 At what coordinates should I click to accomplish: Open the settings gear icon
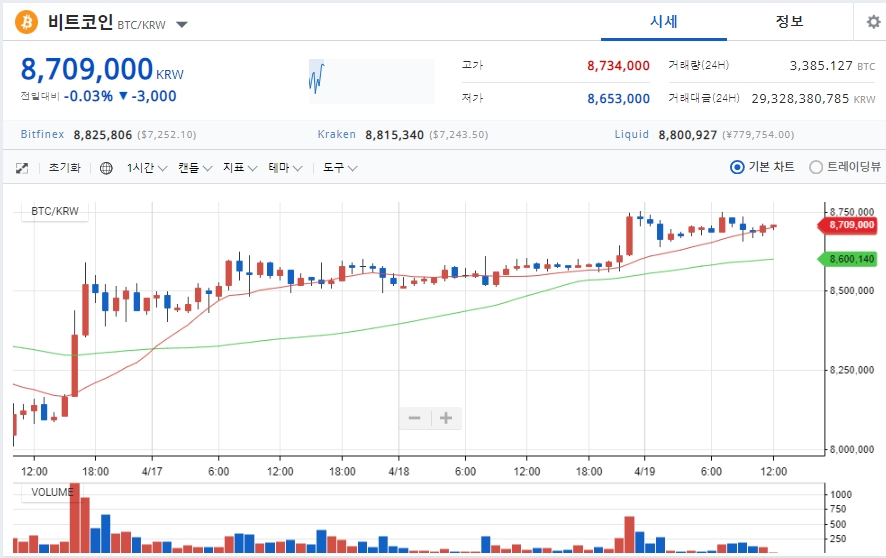click(873, 22)
